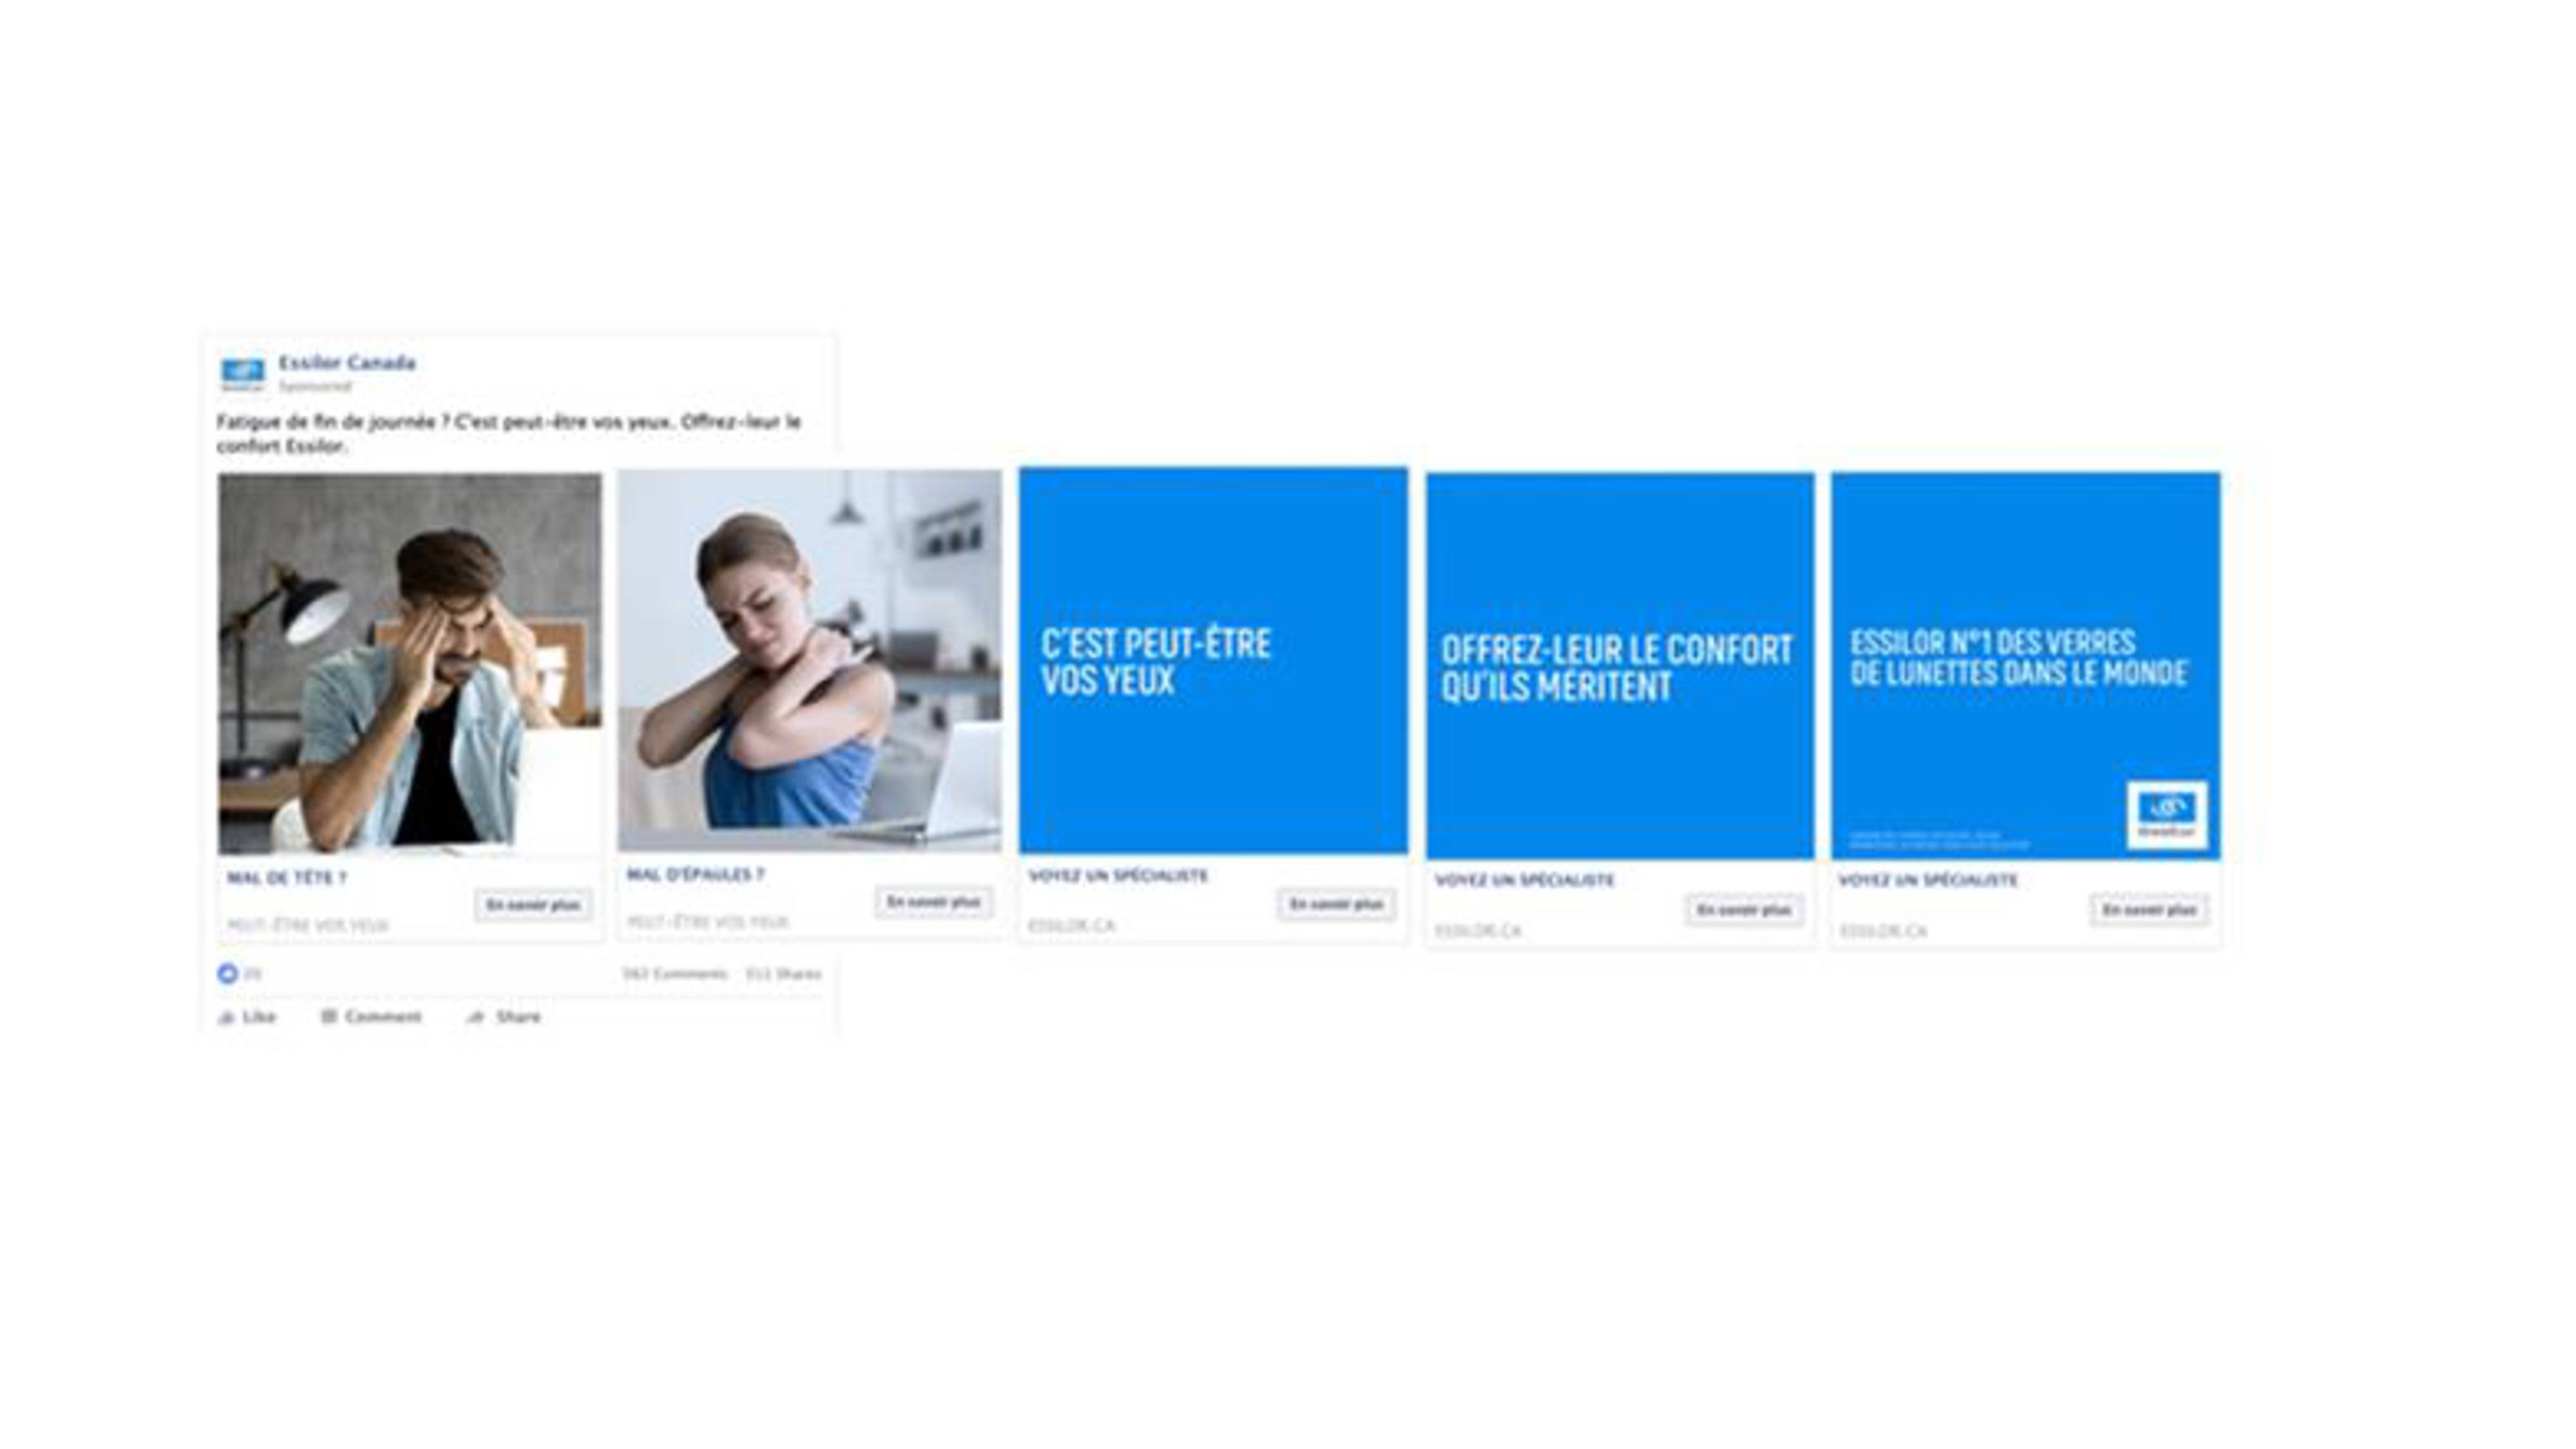Open the shares count link

click(783, 973)
